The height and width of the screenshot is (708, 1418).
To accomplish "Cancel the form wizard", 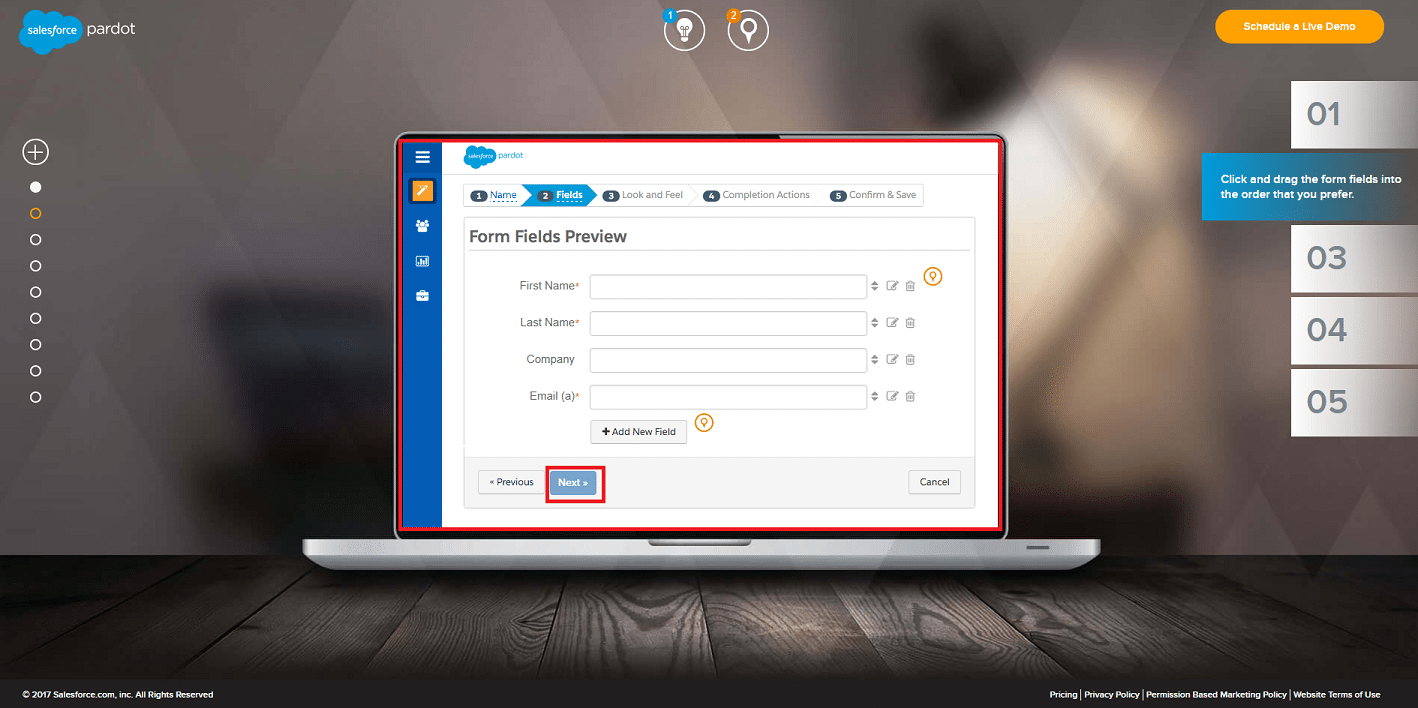I will click(x=935, y=482).
